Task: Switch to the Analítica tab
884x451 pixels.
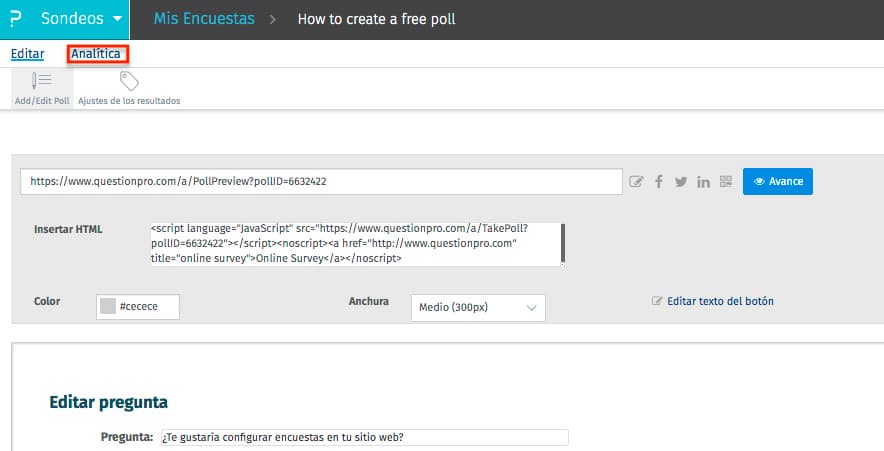Action: pos(96,54)
